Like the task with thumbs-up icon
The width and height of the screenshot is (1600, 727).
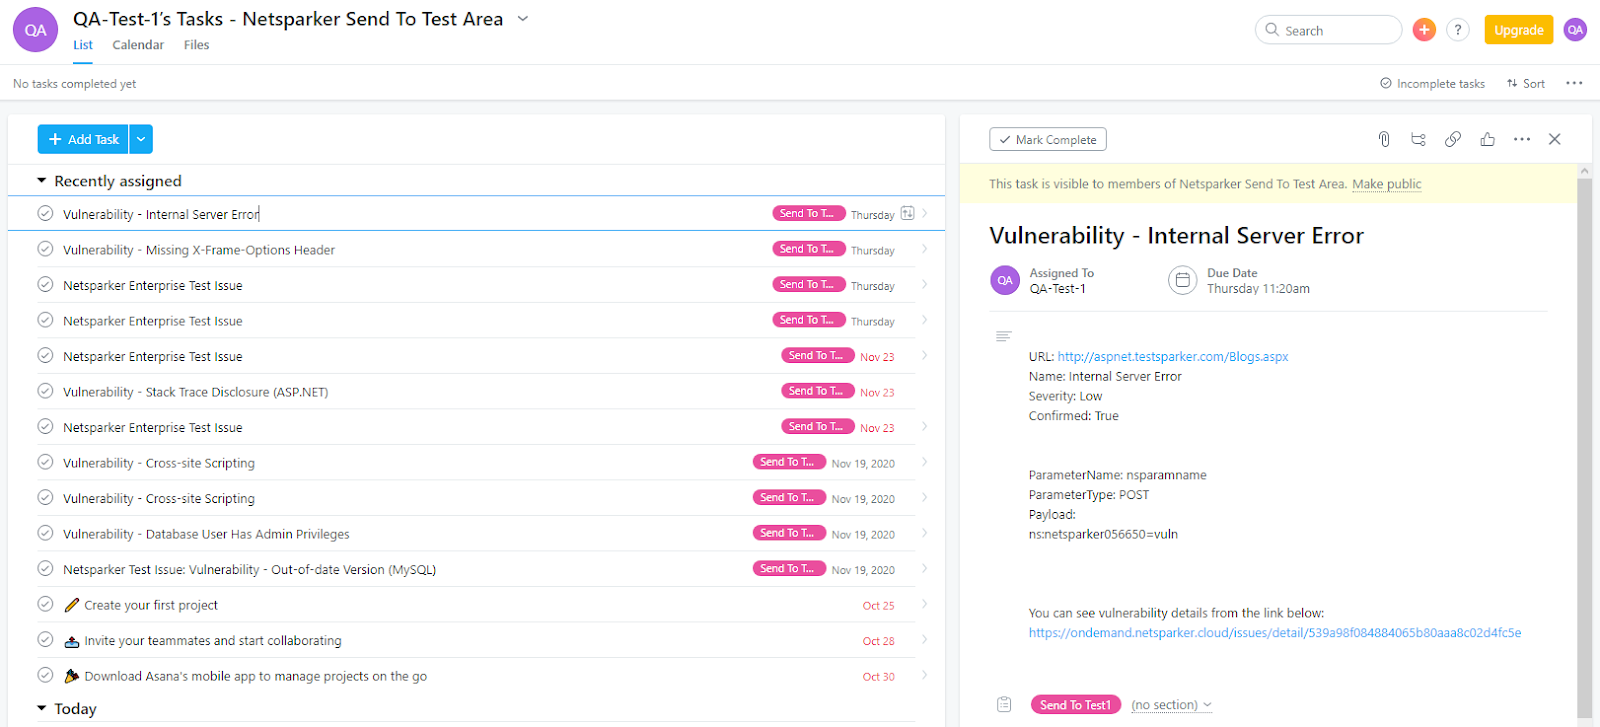click(x=1488, y=140)
